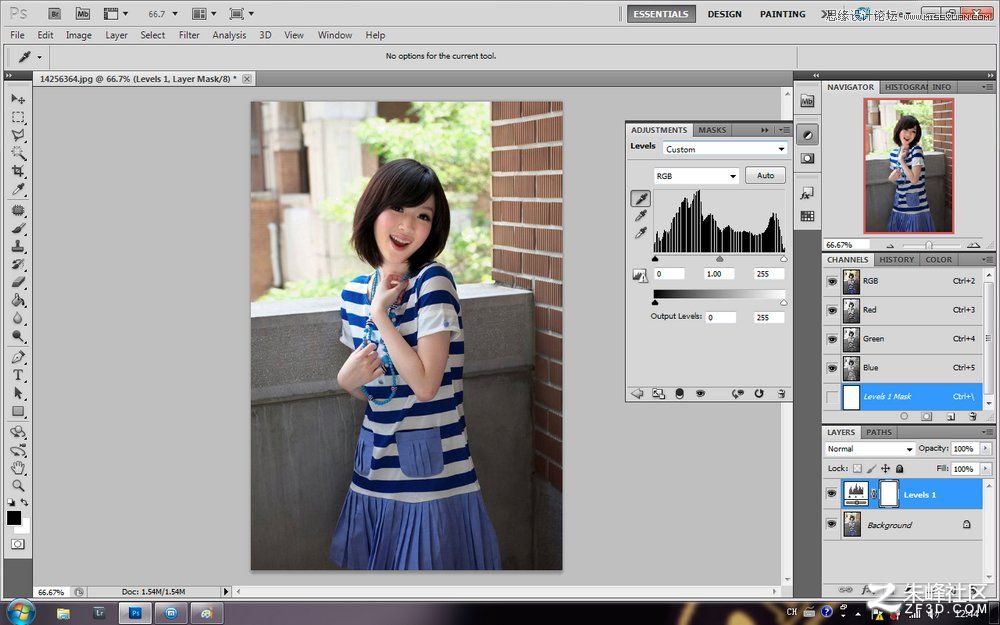This screenshot has height=625, width=1000.
Task: Toggle visibility of the Green channel
Action: click(x=832, y=339)
